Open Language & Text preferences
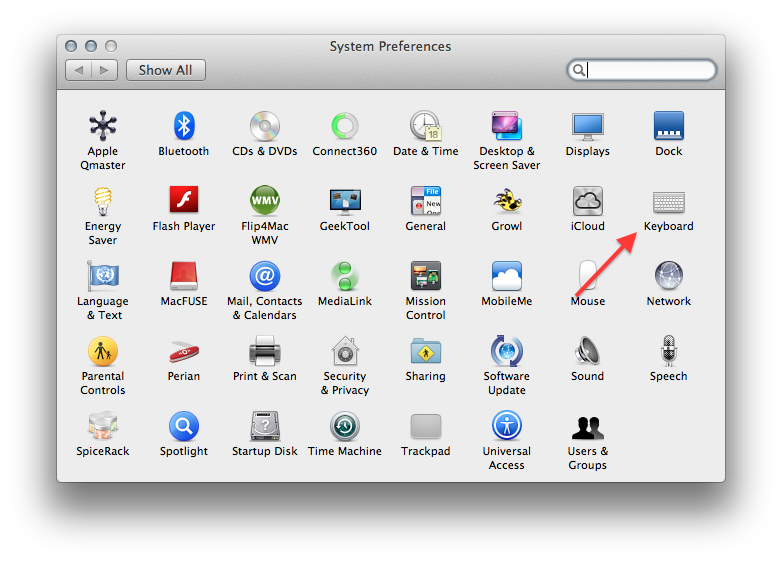 click(x=103, y=276)
